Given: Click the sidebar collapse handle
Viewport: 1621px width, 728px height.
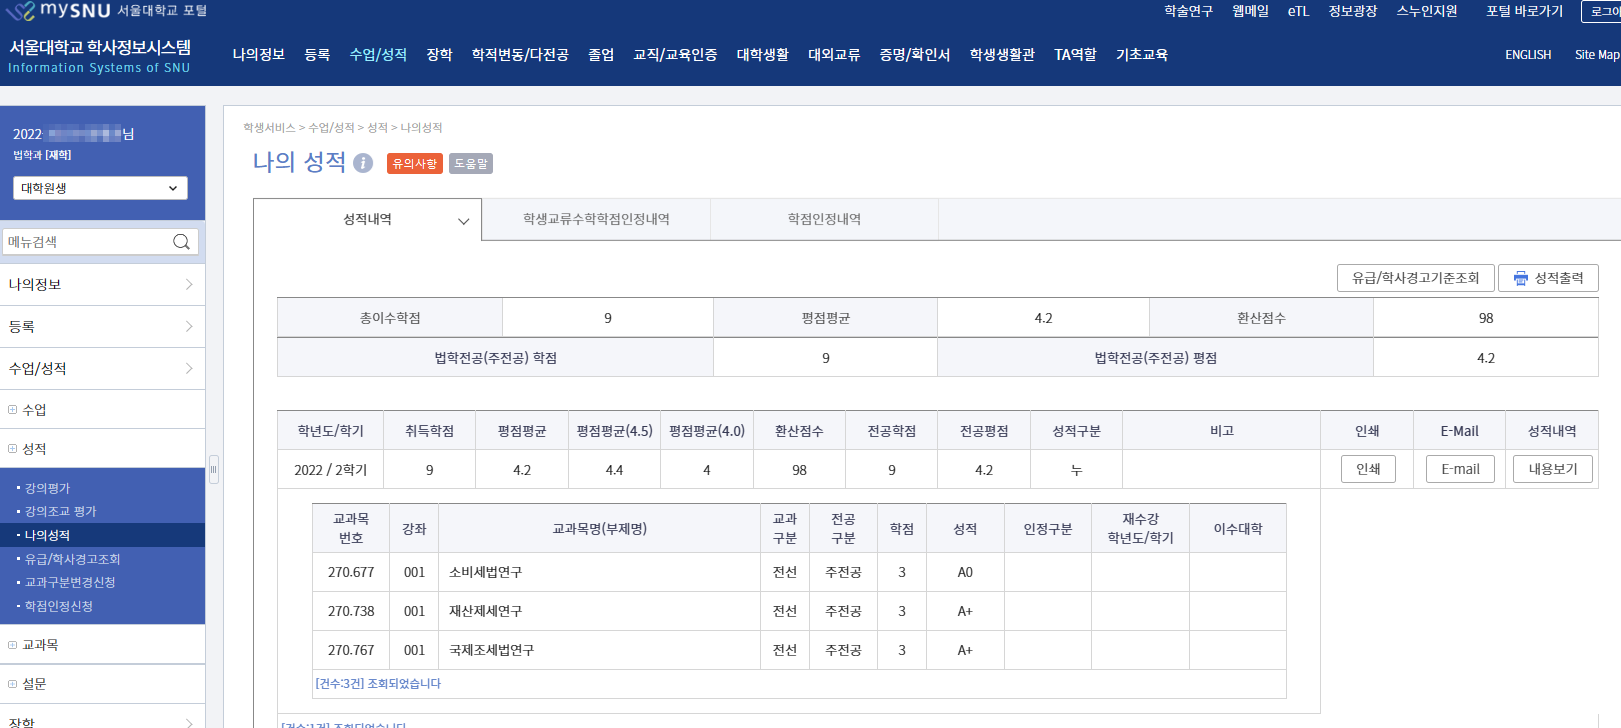Looking at the screenshot, I should [x=213, y=470].
